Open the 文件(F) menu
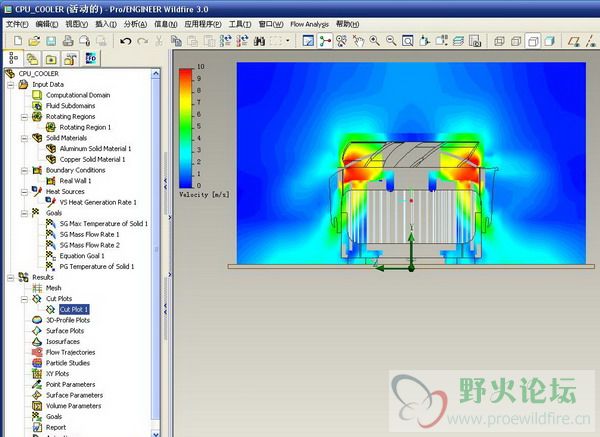This screenshot has width=600, height=437. tap(17, 24)
